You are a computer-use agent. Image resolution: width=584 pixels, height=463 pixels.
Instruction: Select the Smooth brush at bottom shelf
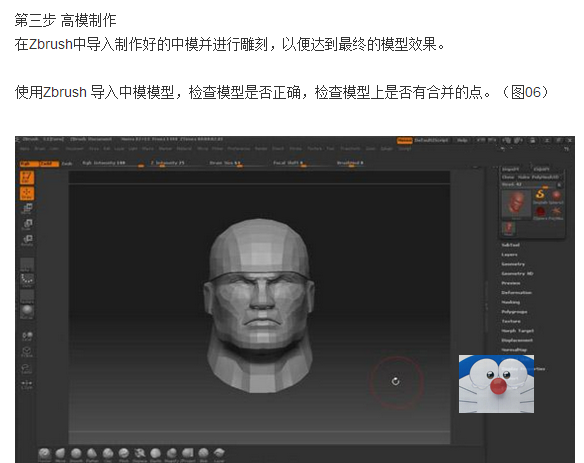coord(76,454)
